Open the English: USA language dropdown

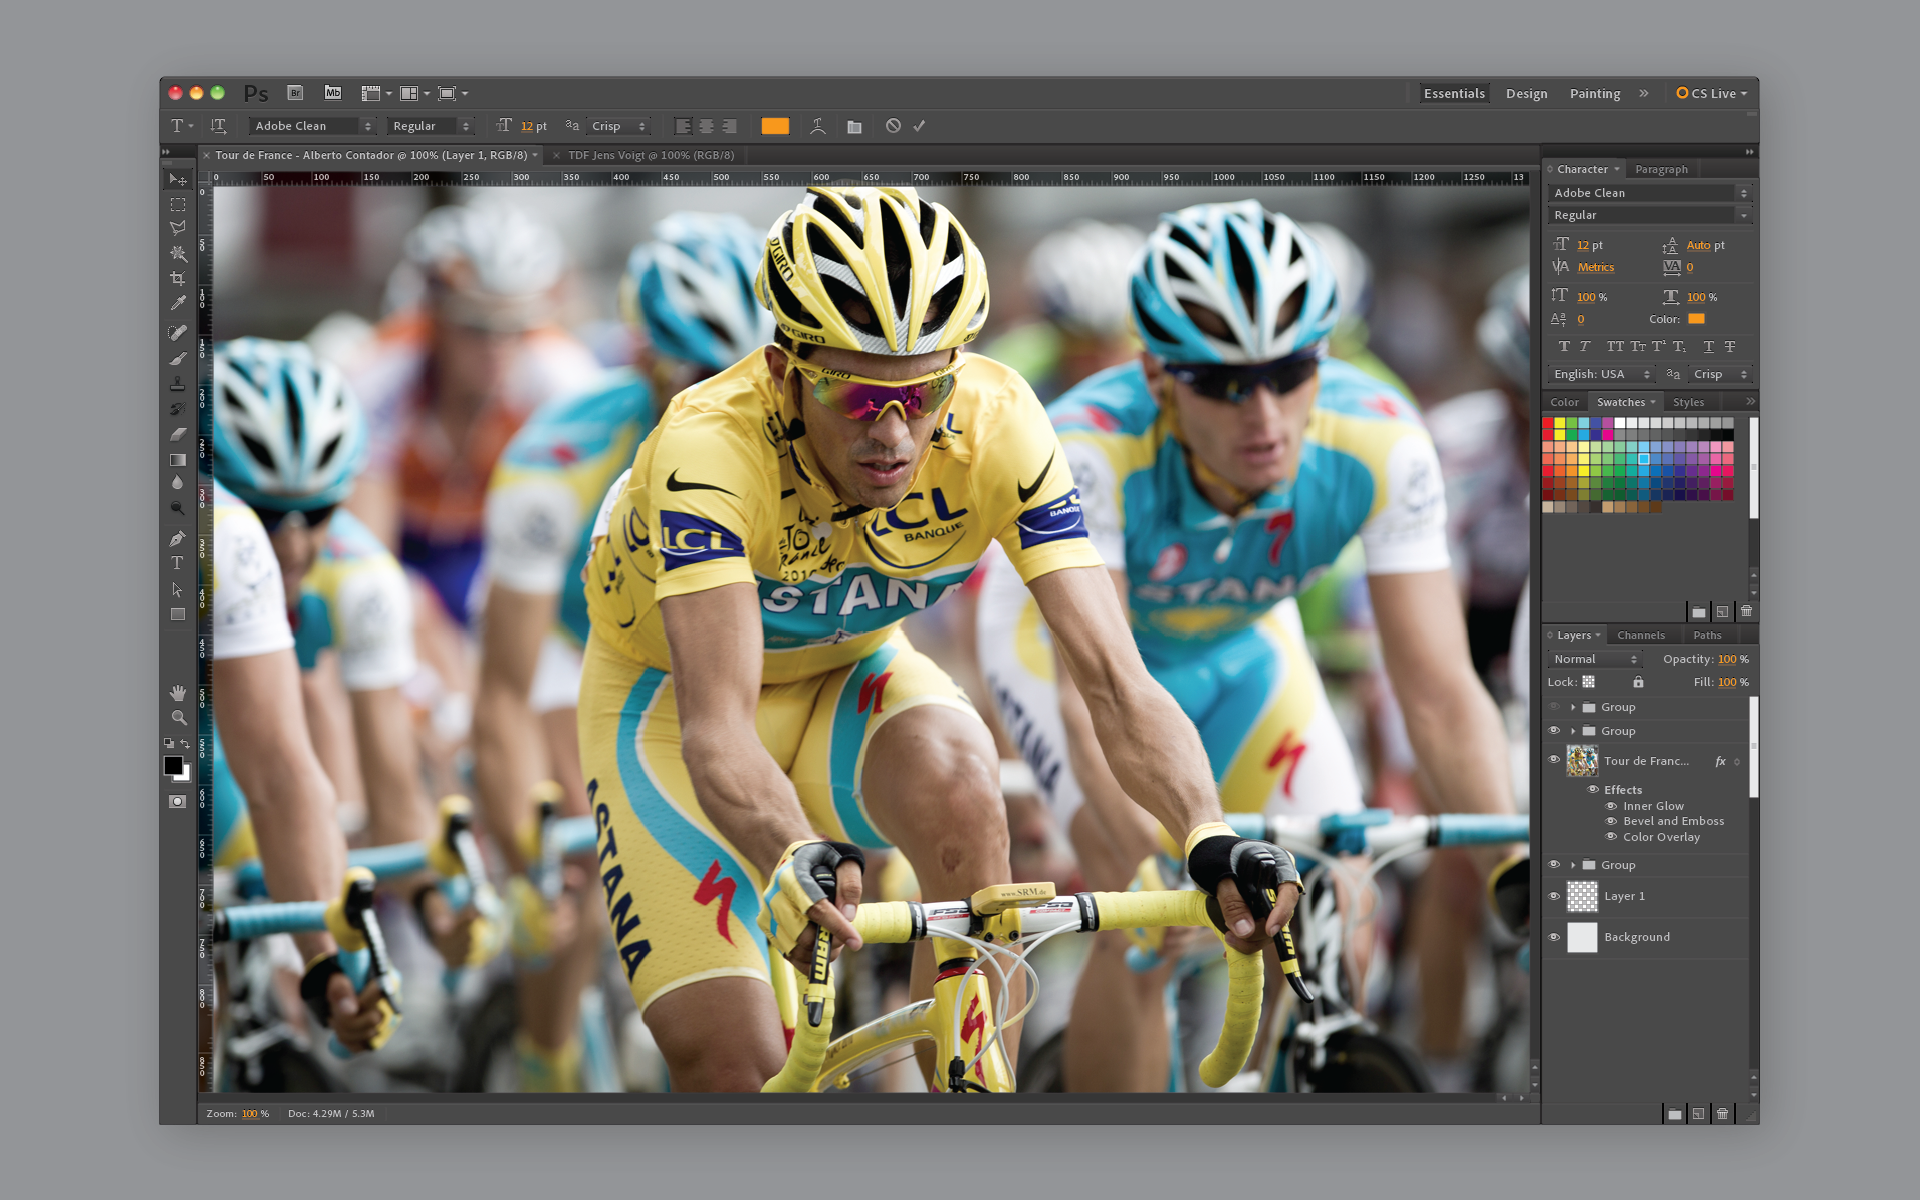[1601, 374]
